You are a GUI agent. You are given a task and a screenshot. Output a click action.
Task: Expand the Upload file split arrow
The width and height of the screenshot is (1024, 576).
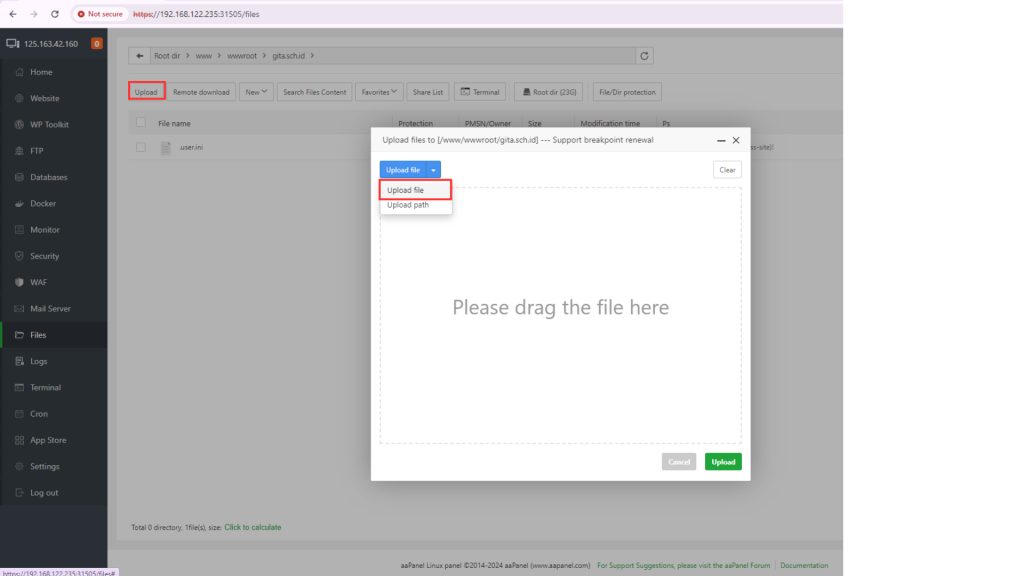pos(433,170)
